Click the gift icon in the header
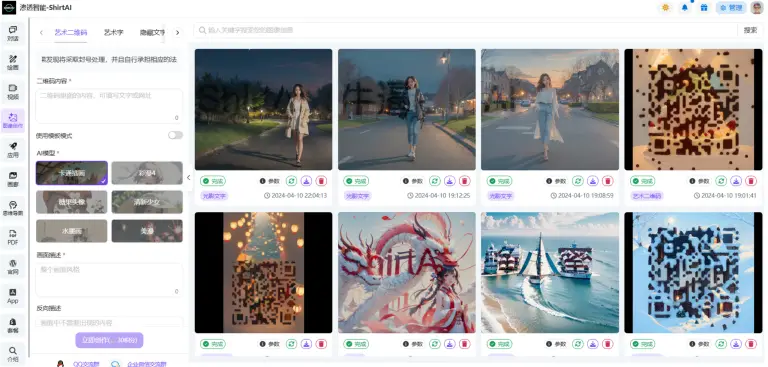768x367 pixels. 704,8
